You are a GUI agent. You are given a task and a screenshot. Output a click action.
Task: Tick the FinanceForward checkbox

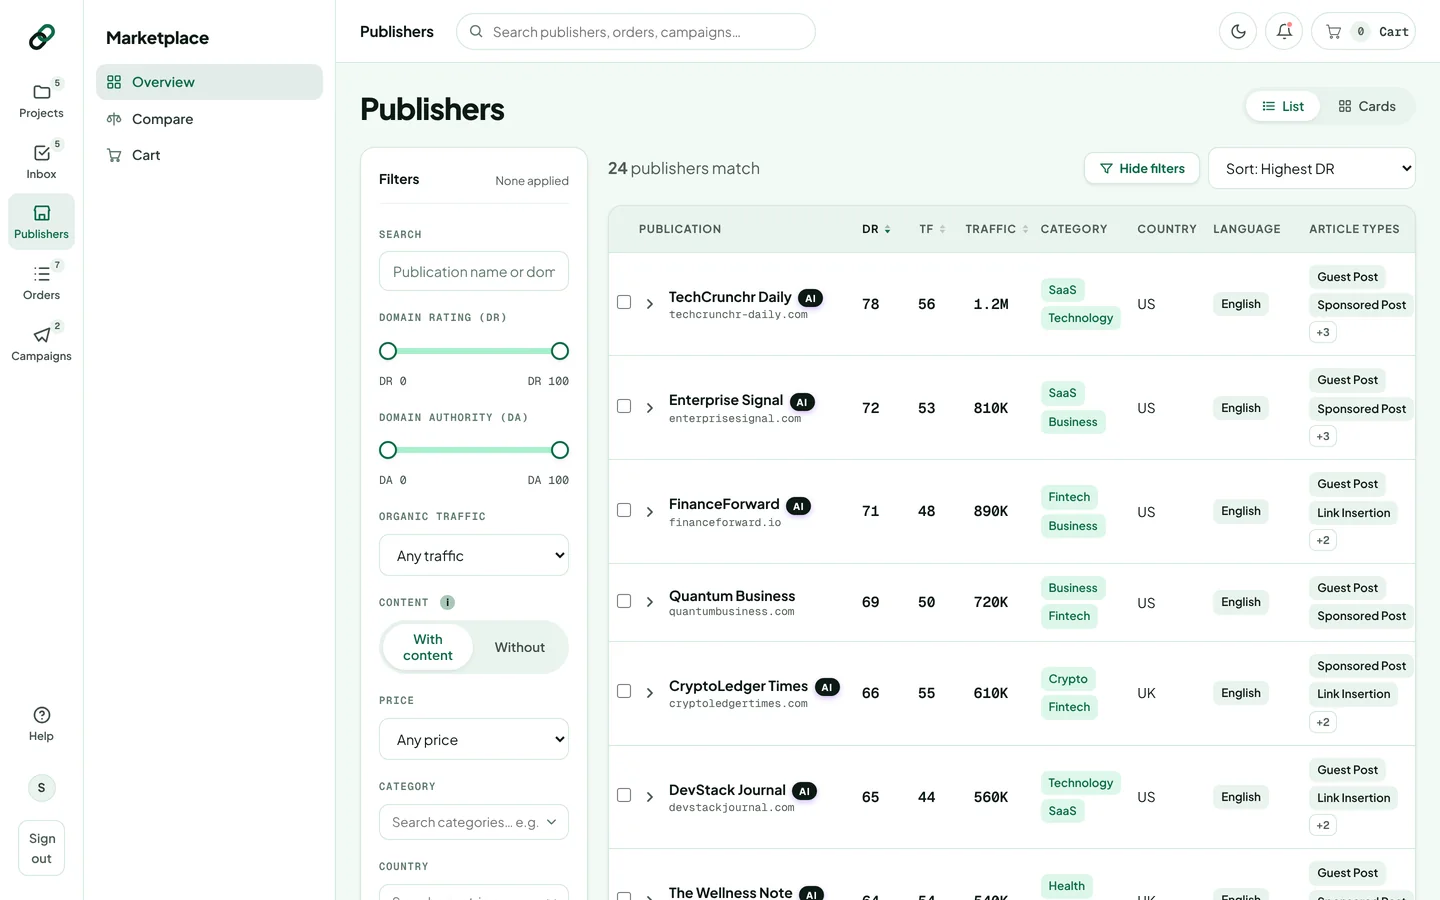(x=624, y=510)
